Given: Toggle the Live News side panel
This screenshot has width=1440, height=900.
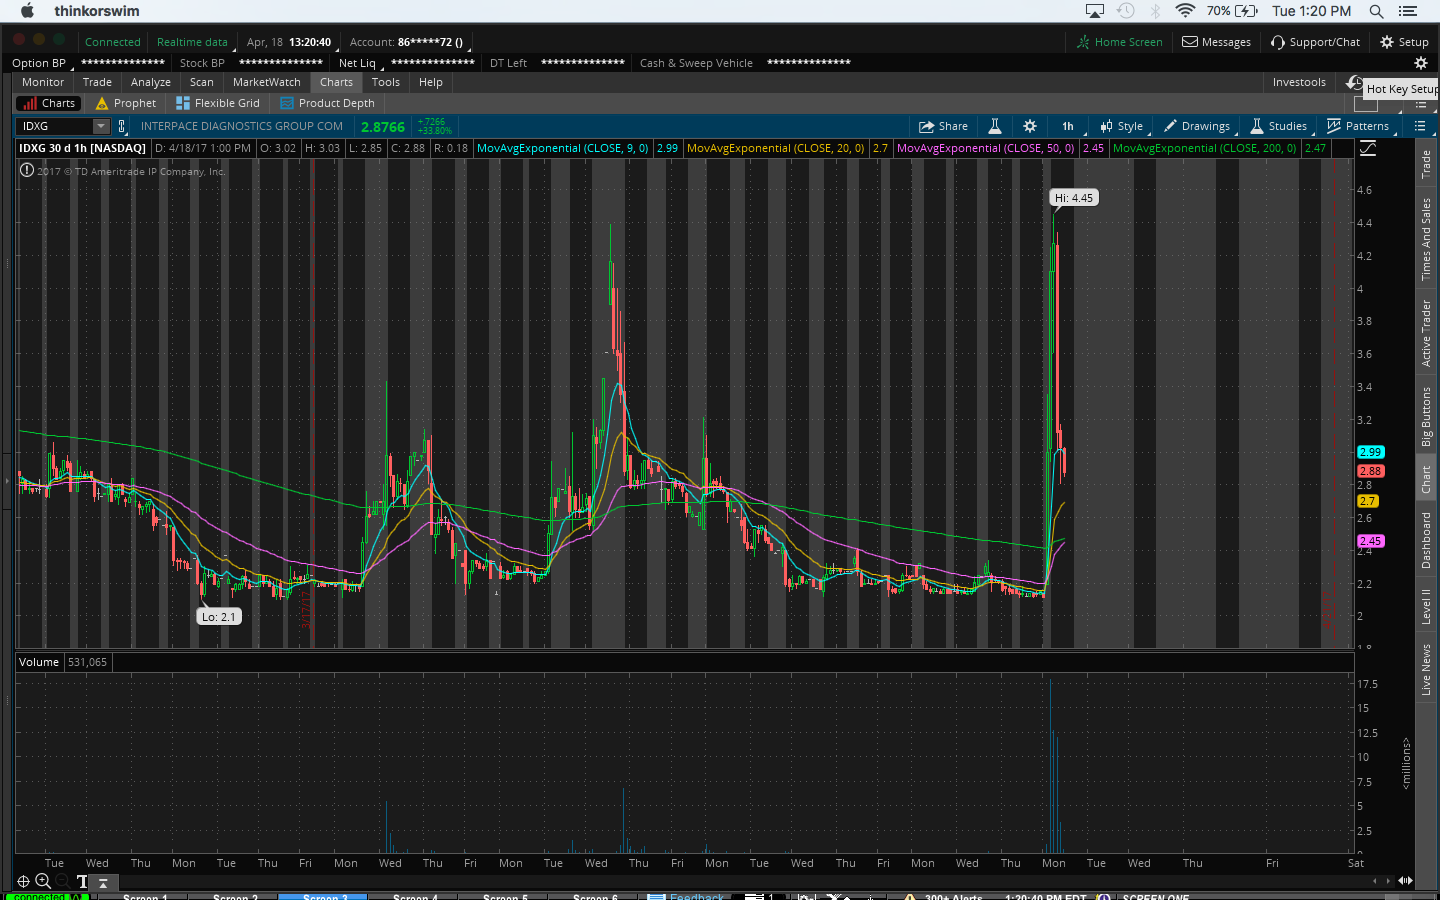Looking at the screenshot, I should pyautogui.click(x=1426, y=669).
